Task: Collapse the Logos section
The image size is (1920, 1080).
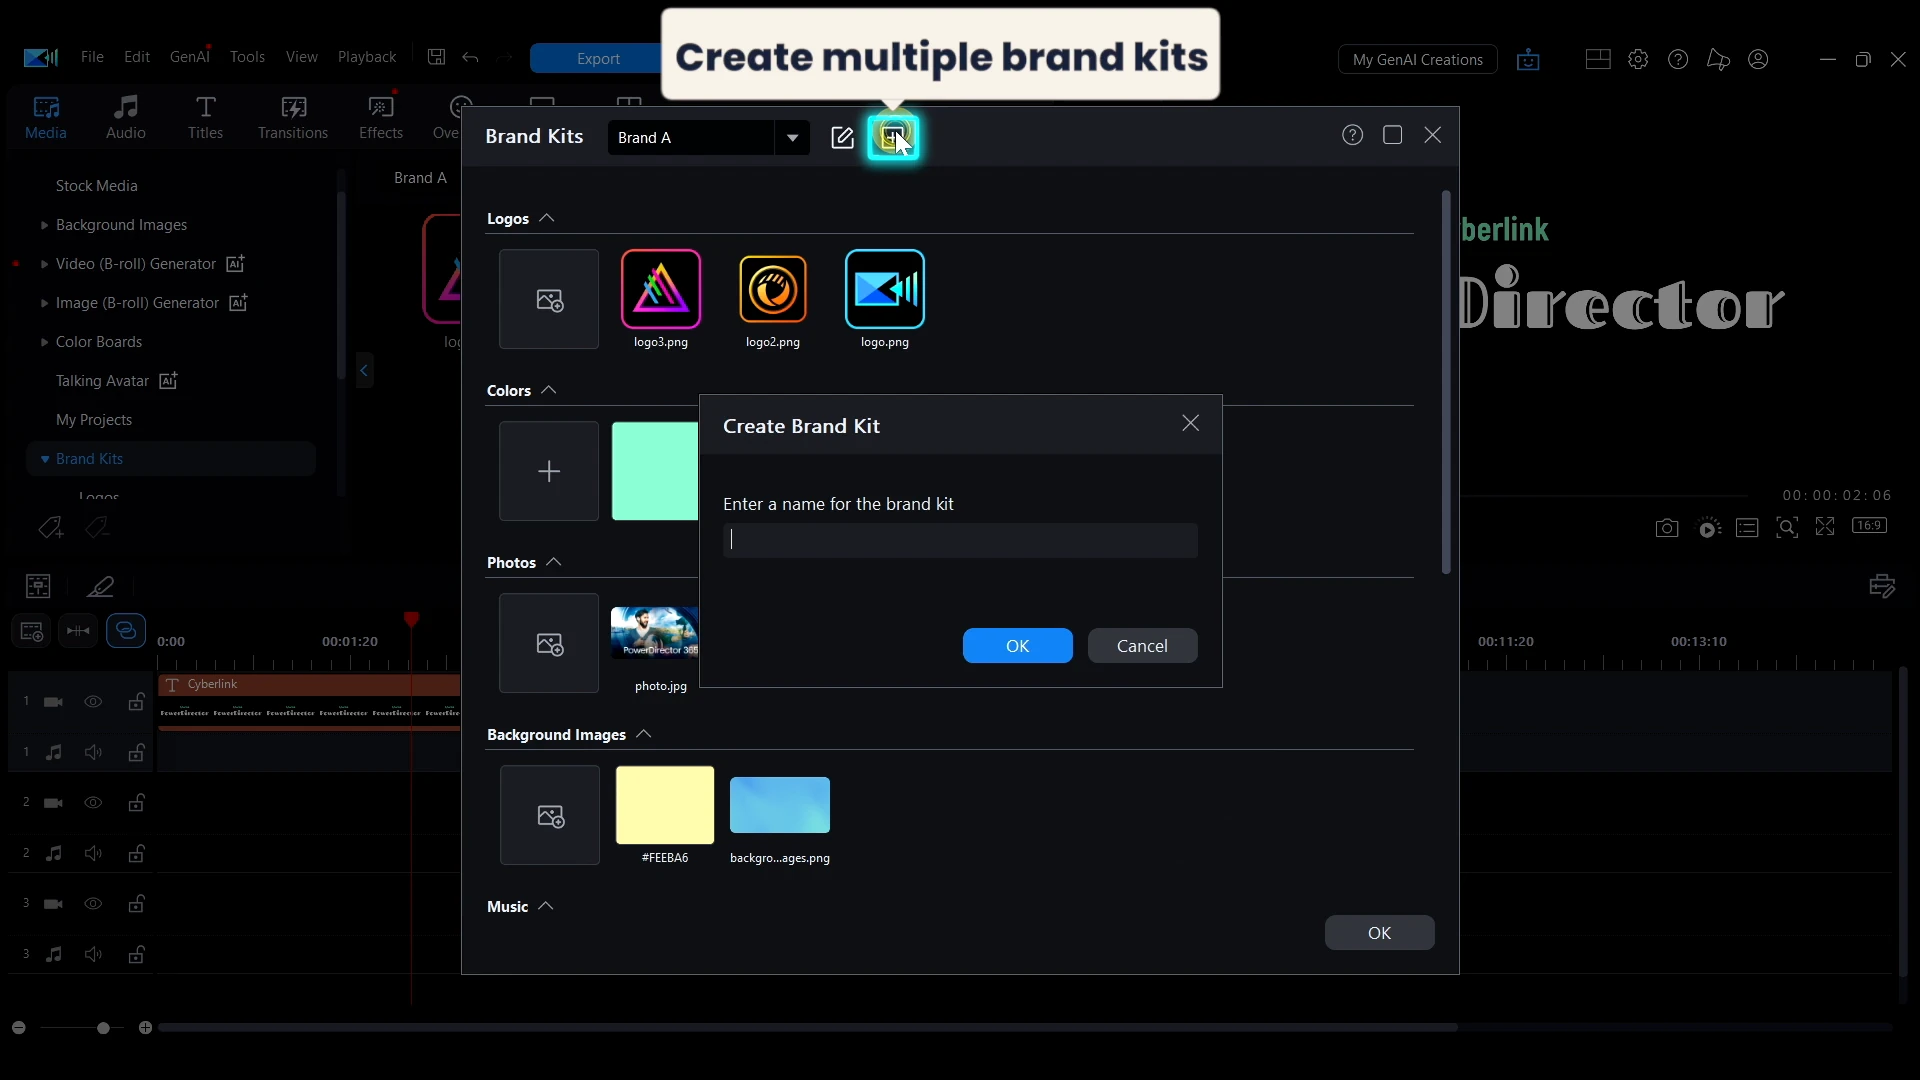Action: click(546, 218)
